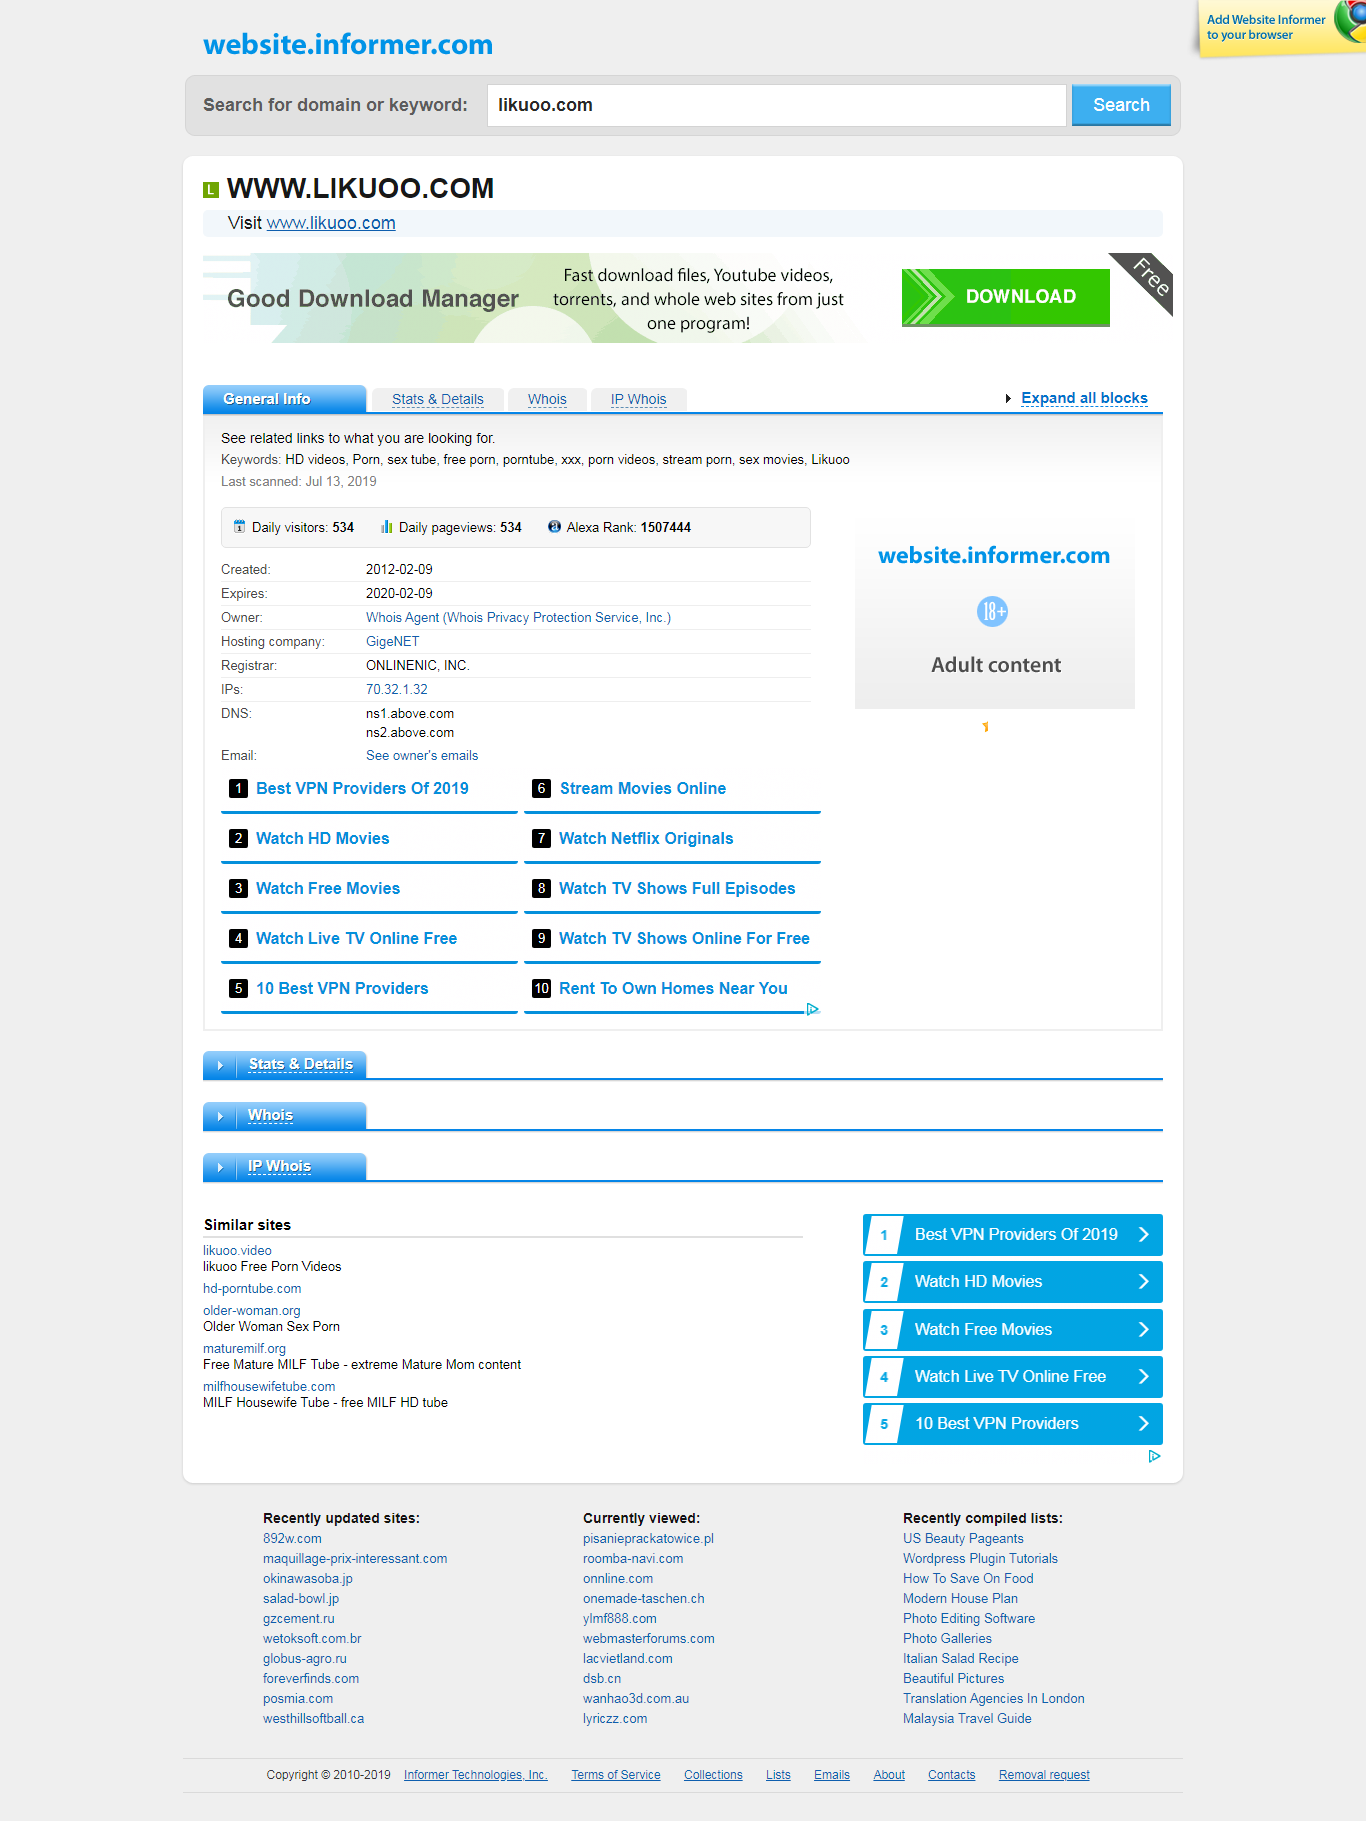
Task: Open the Whois Agent owner link
Action: coord(518,618)
